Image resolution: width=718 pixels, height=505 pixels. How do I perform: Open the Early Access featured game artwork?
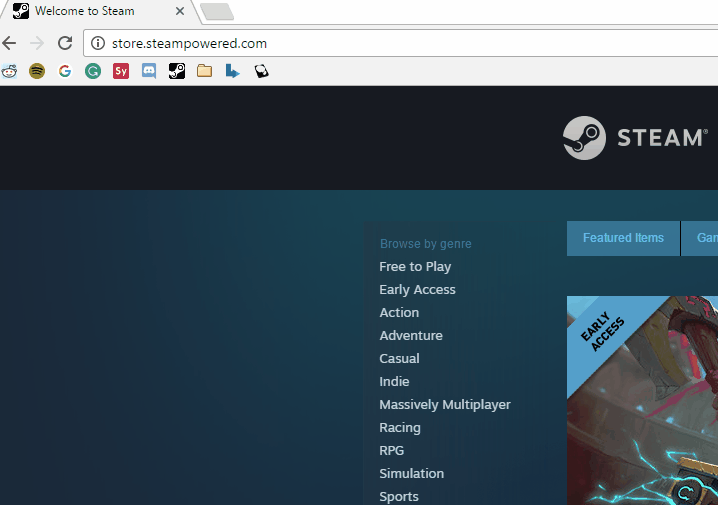(642, 401)
